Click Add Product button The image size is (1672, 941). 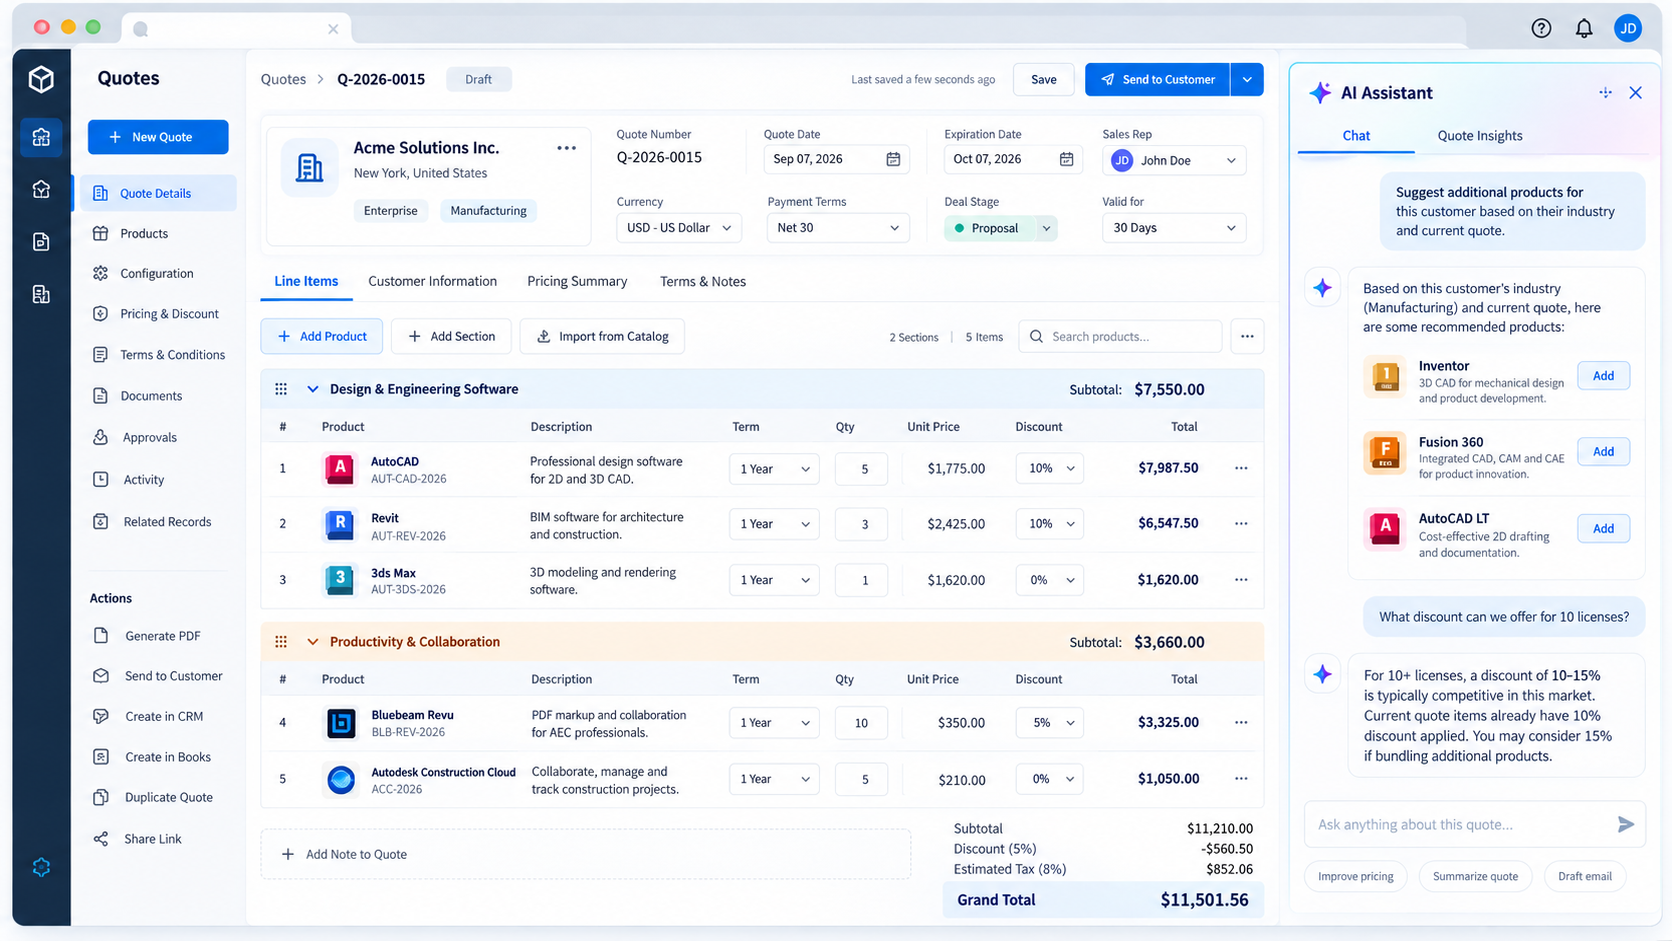coord(321,336)
